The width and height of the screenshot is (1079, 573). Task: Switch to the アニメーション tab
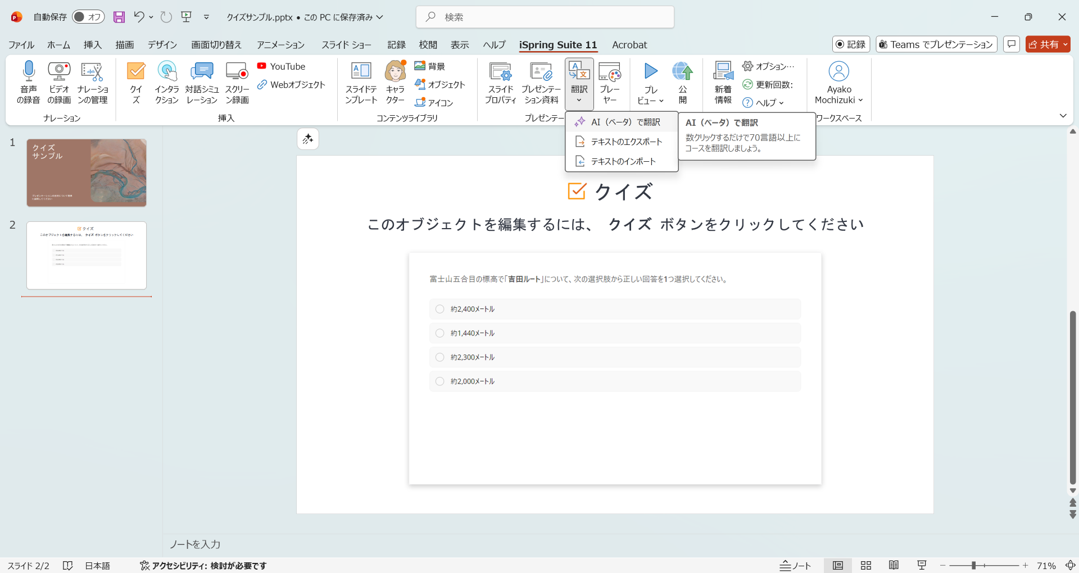[280, 45]
